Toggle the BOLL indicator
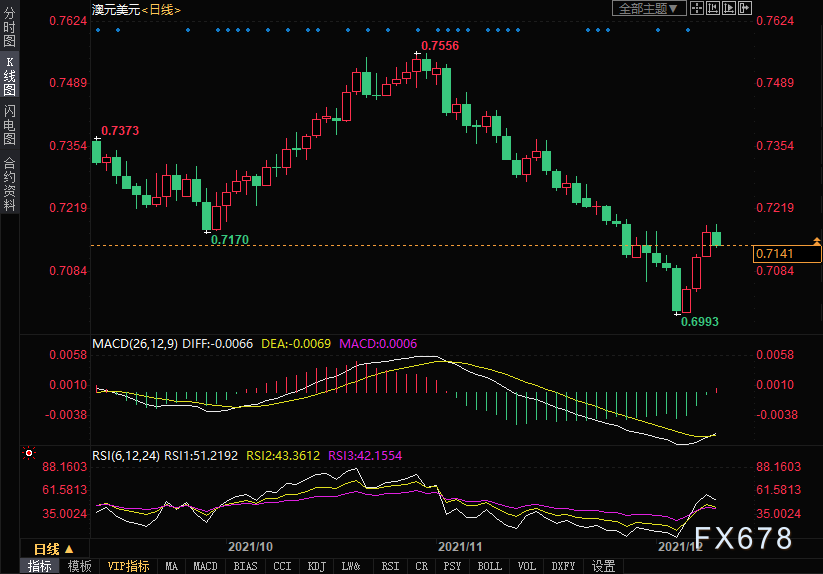823x574 pixels. (x=489, y=566)
